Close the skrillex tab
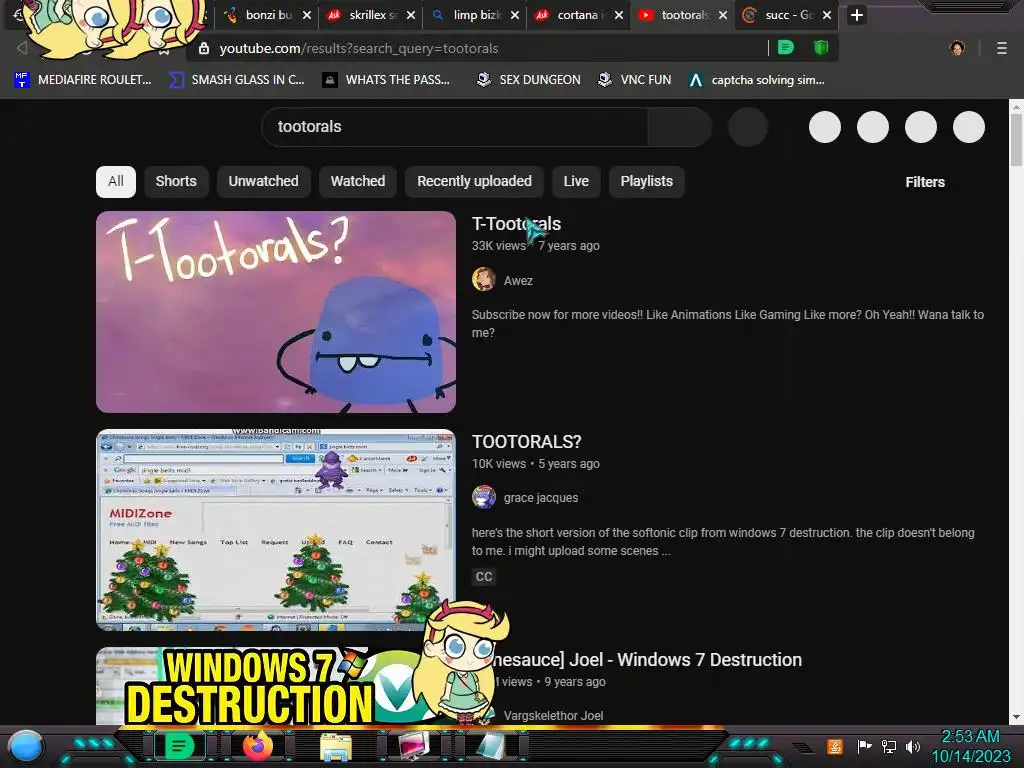 [x=411, y=15]
